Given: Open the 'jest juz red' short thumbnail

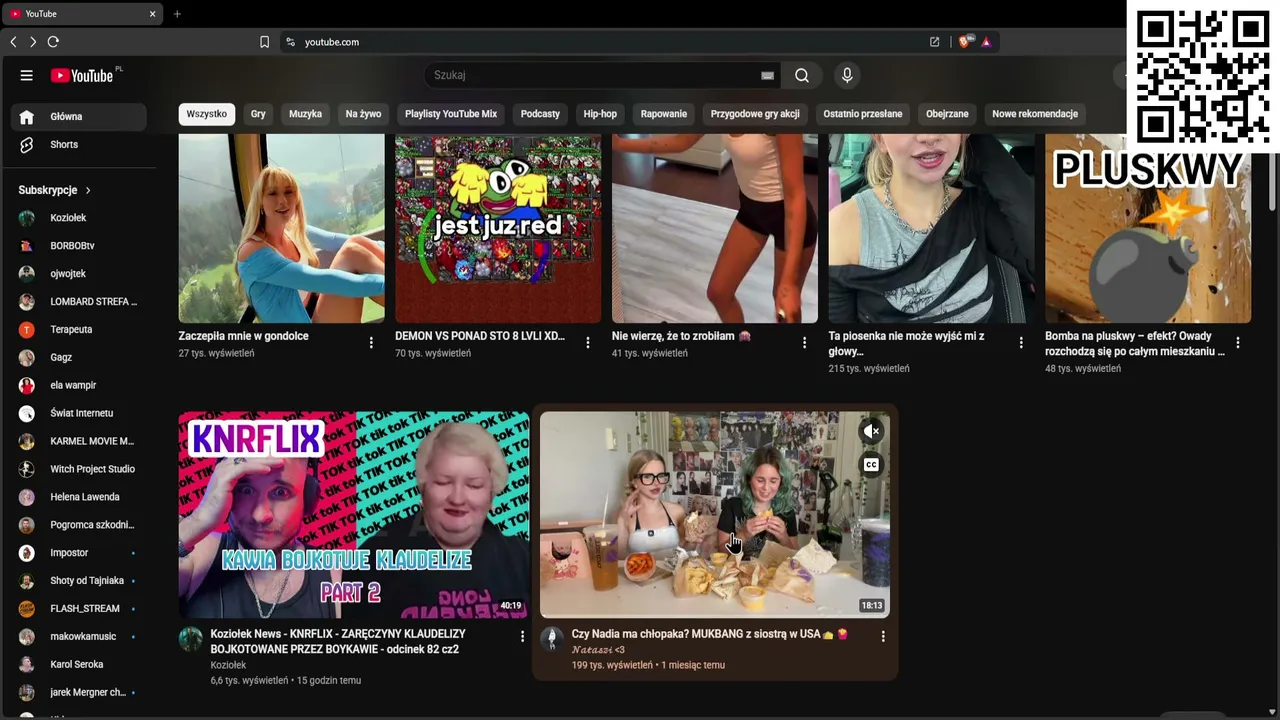Looking at the screenshot, I should [x=498, y=228].
